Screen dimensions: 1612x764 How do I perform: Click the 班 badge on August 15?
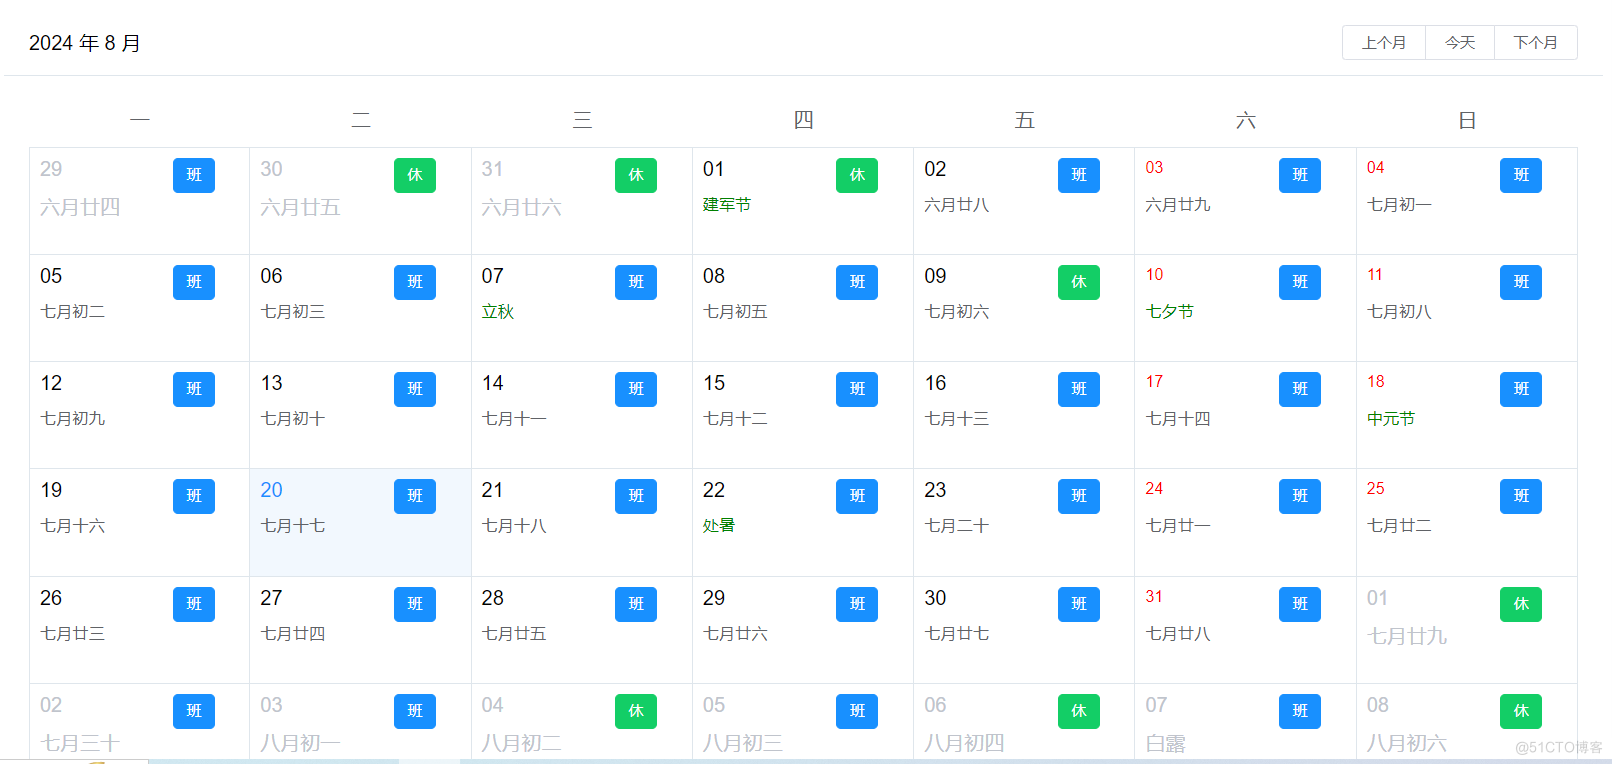coord(857,389)
